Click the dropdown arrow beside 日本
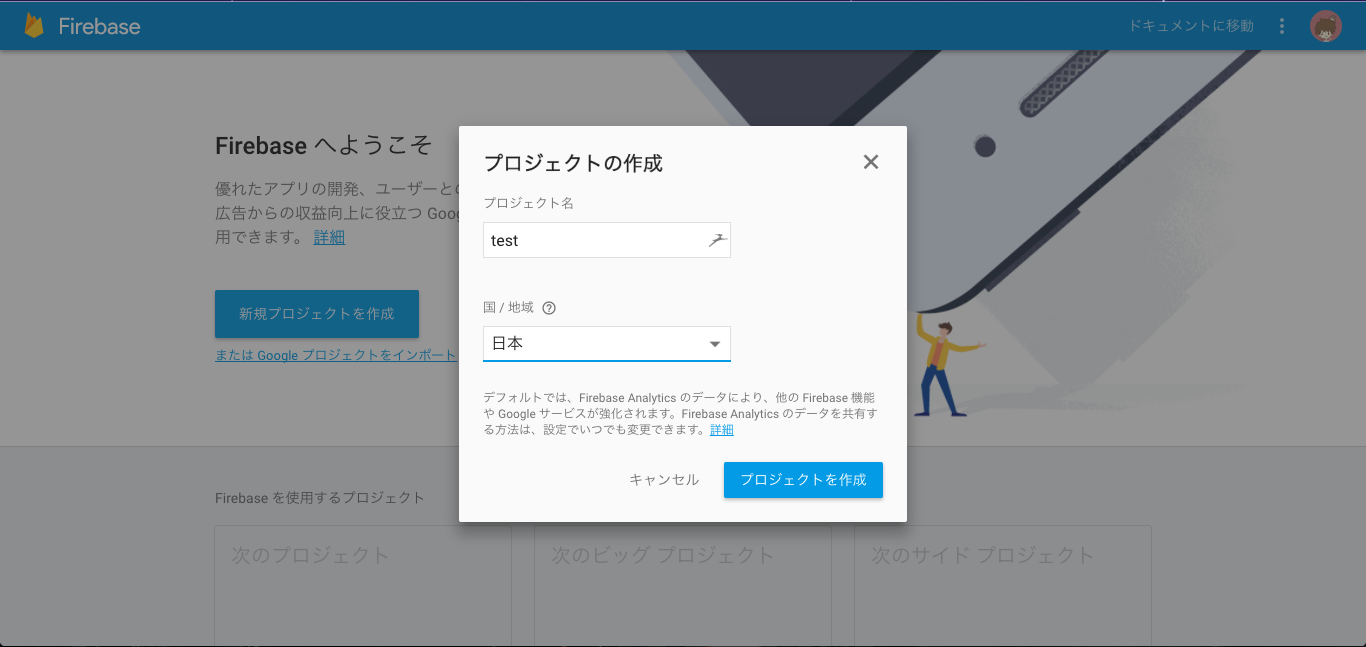 tap(715, 343)
